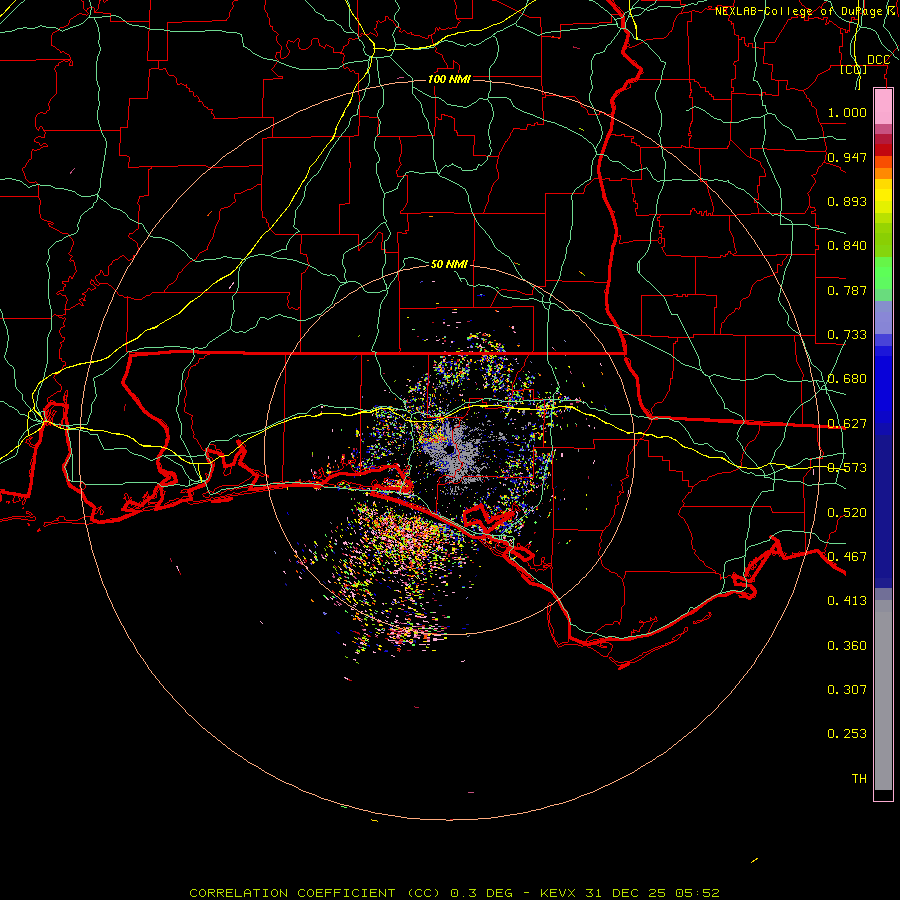Select the 0.573 legend value
The image size is (900, 900).
847,468
